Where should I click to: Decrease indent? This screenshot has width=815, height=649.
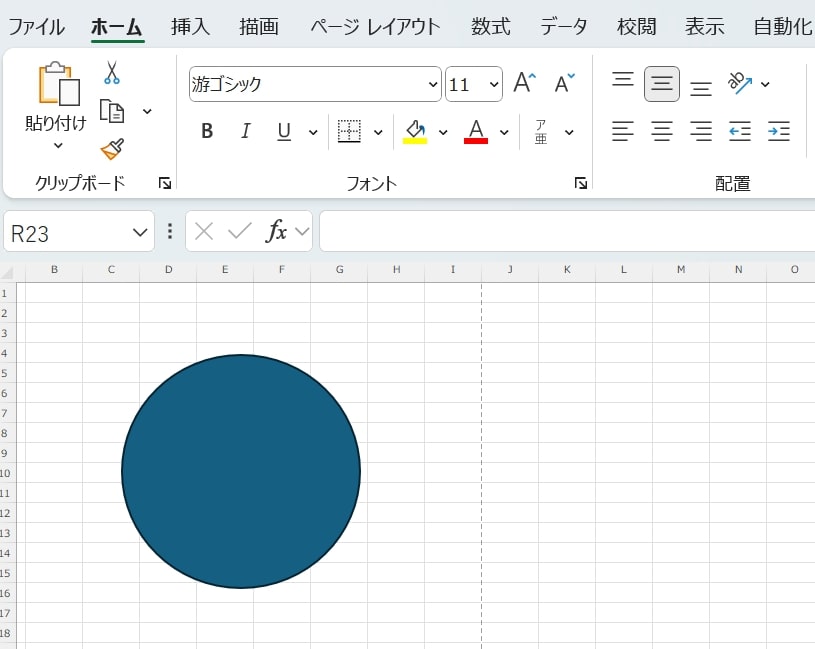tap(740, 131)
